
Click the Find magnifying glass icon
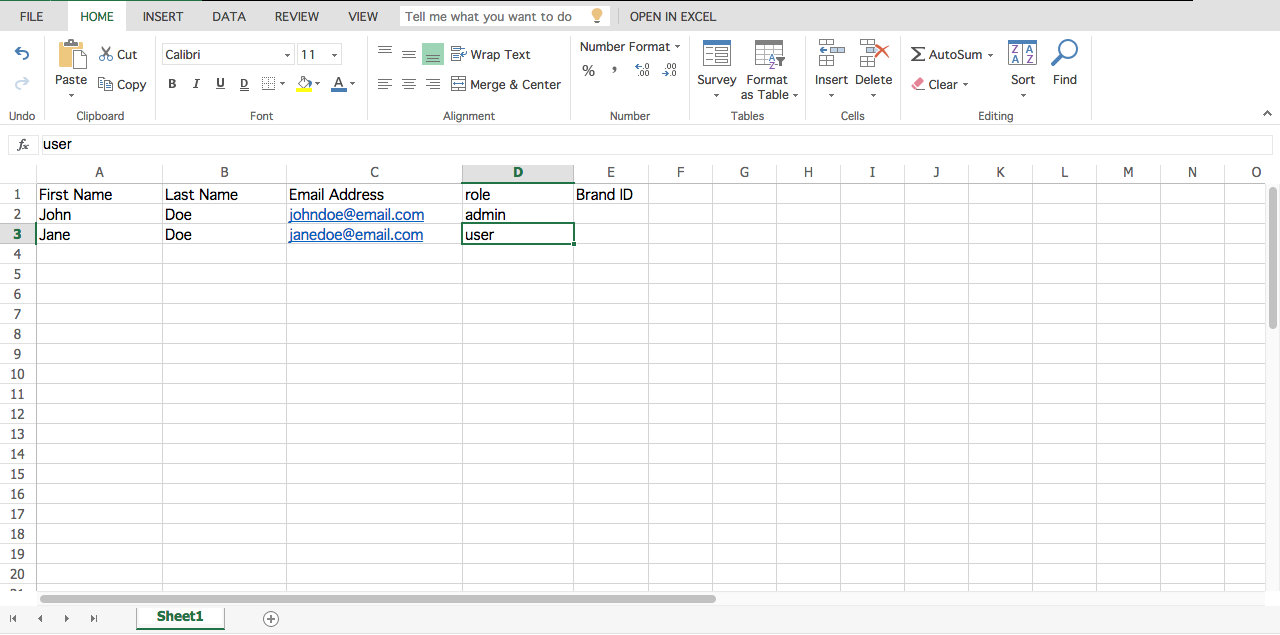1065,54
